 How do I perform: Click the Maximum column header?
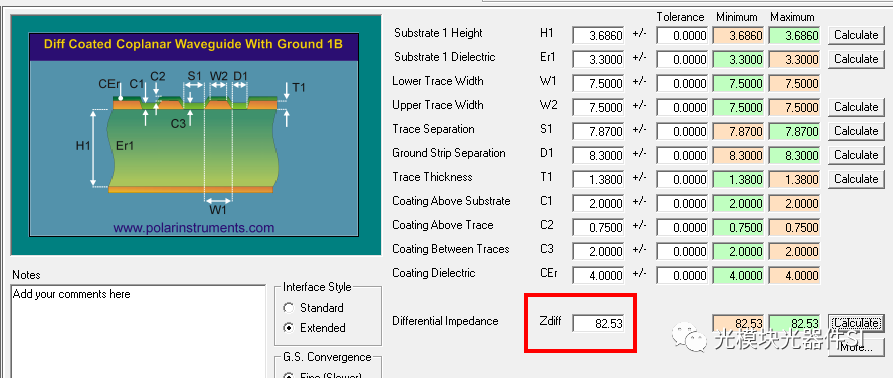pyautogui.click(x=793, y=17)
